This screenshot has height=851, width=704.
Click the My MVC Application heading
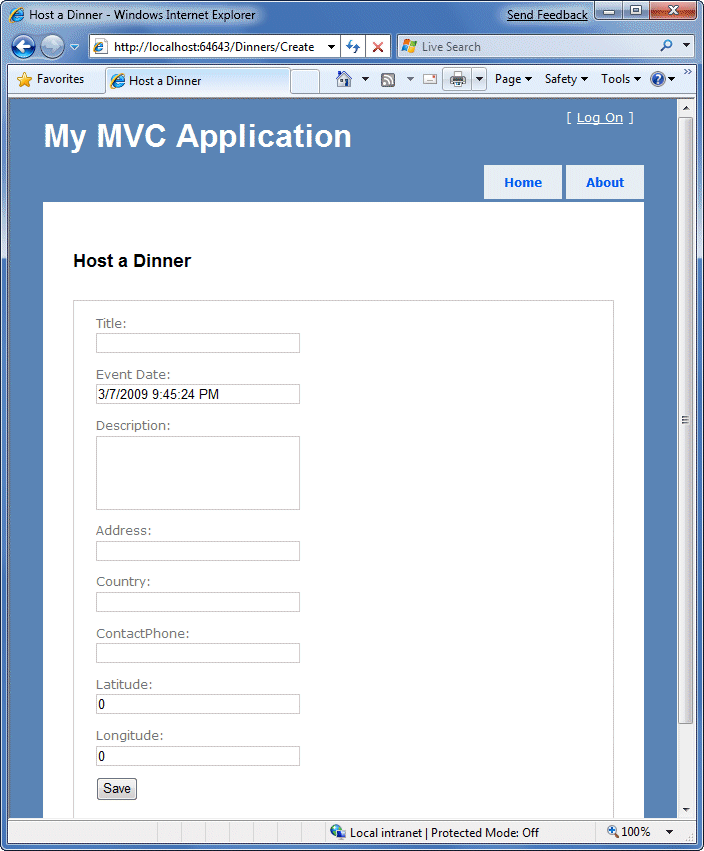pyautogui.click(x=198, y=136)
